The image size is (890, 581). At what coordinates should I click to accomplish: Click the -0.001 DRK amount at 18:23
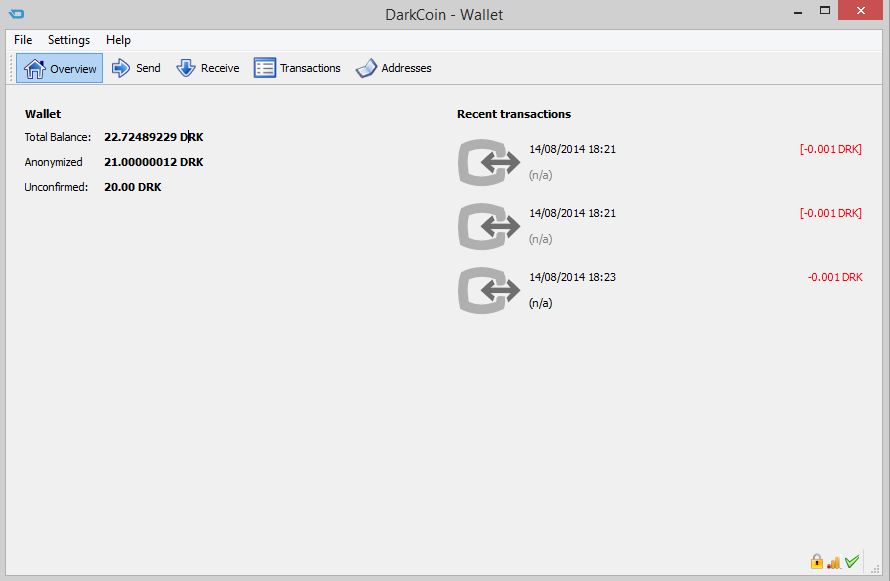point(835,277)
